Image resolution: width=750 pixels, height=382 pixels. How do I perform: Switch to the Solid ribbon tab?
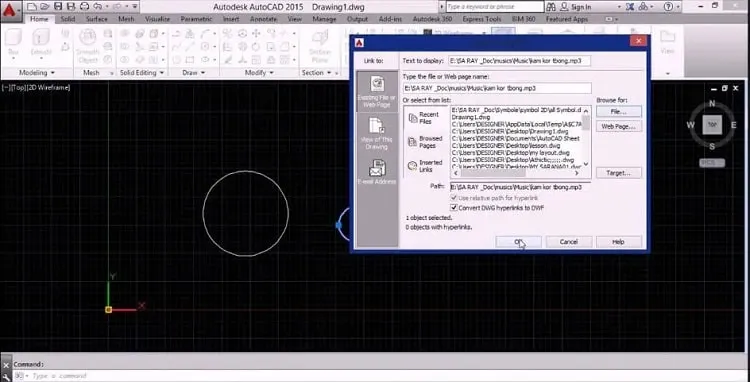(x=67, y=19)
